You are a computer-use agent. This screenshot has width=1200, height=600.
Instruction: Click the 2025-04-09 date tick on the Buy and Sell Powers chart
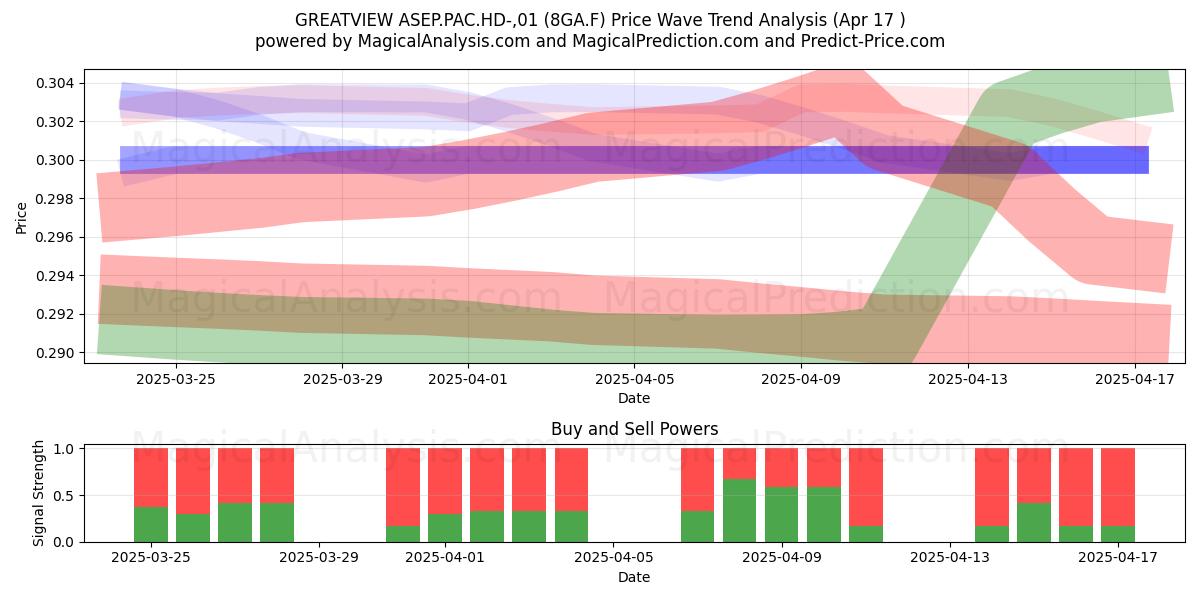pyautogui.click(x=781, y=558)
